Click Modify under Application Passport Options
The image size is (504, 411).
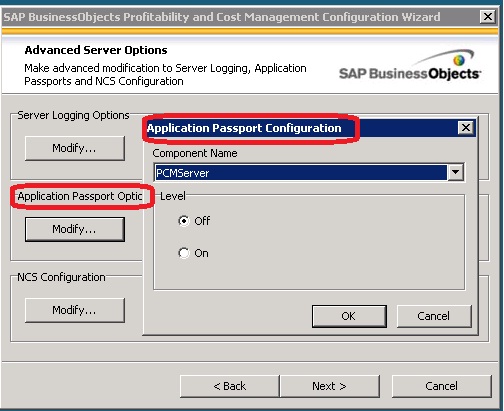click(75, 229)
